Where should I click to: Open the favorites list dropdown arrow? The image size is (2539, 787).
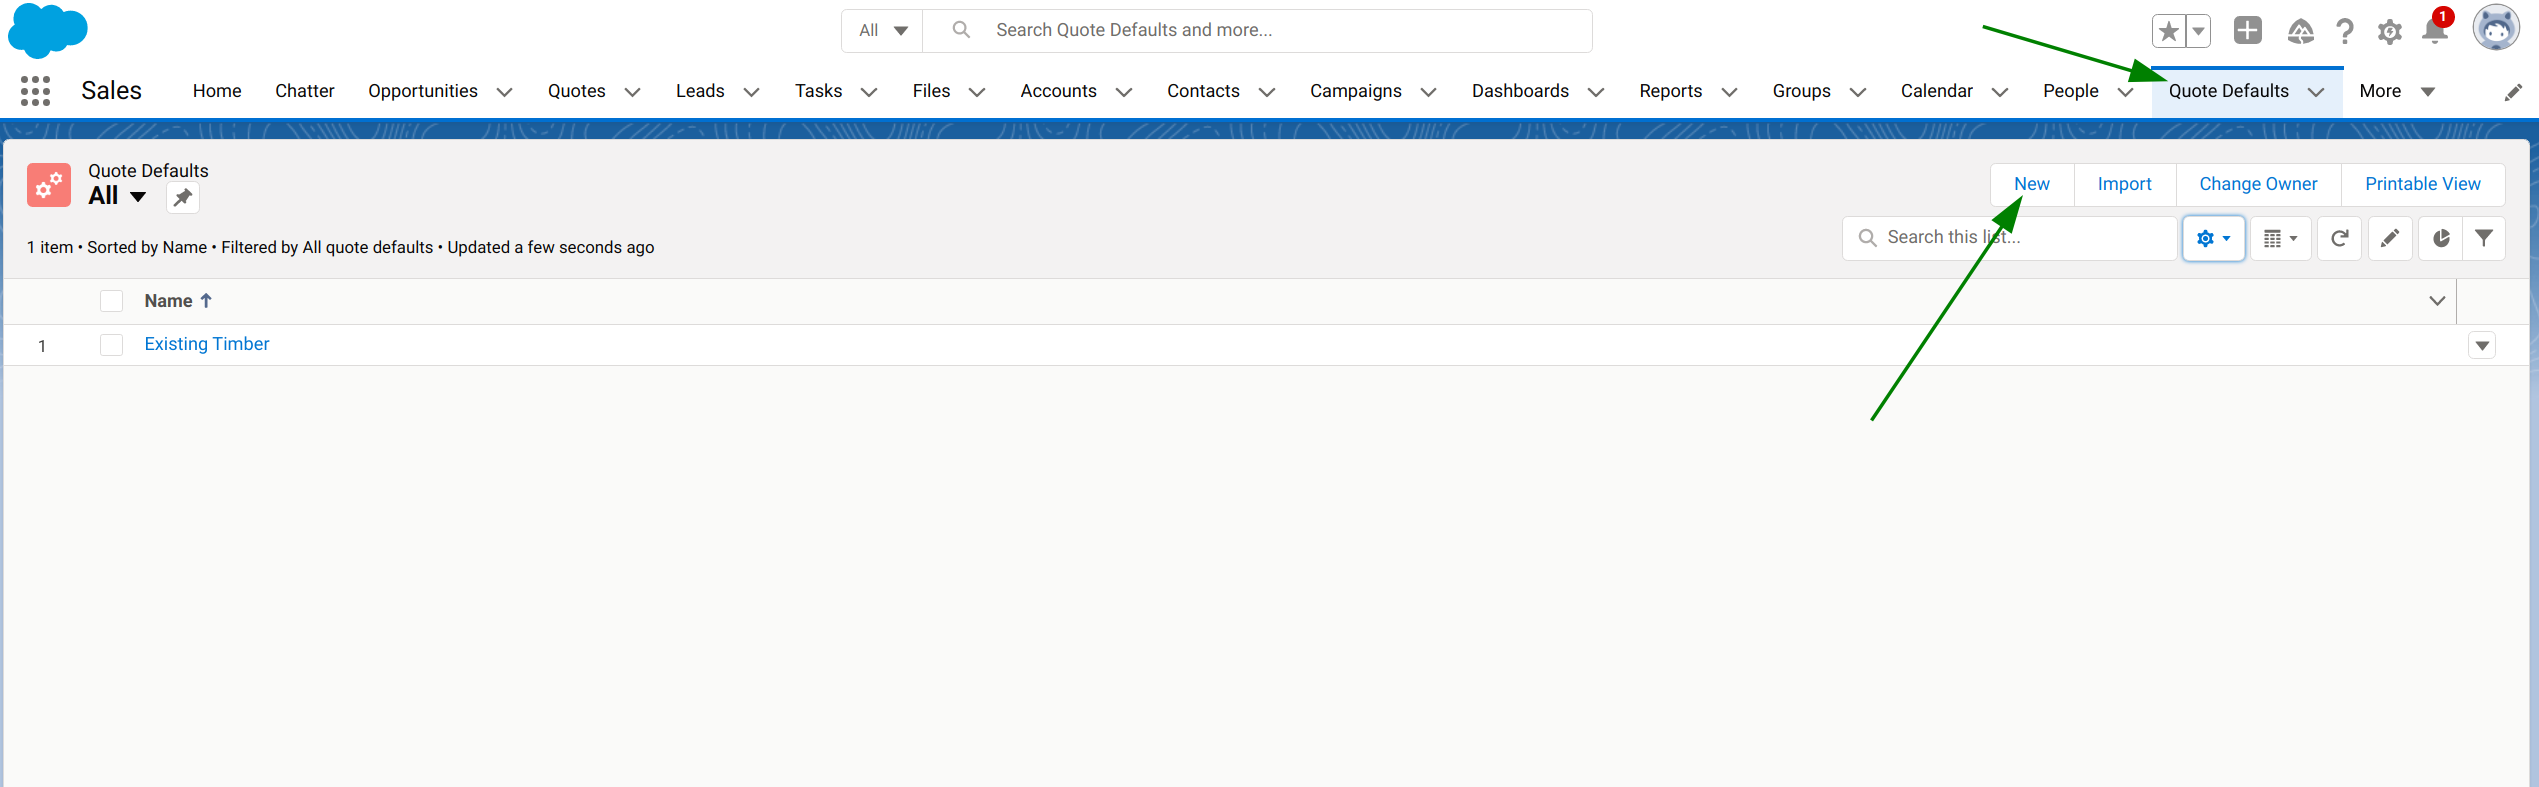point(2198,31)
